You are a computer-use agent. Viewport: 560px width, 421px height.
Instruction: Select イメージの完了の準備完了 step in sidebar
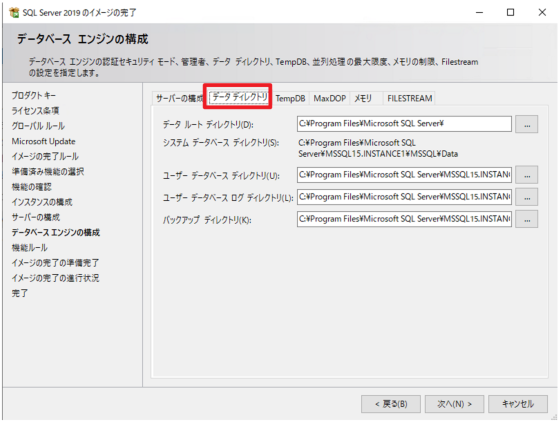click(55, 263)
